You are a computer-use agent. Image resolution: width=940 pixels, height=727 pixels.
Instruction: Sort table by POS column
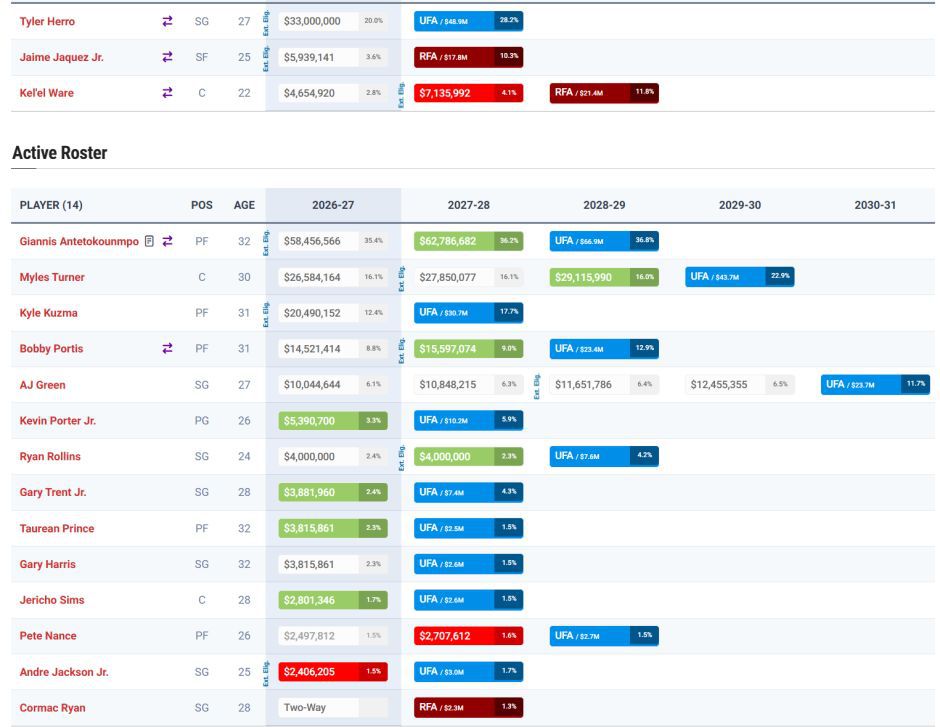[x=201, y=205]
